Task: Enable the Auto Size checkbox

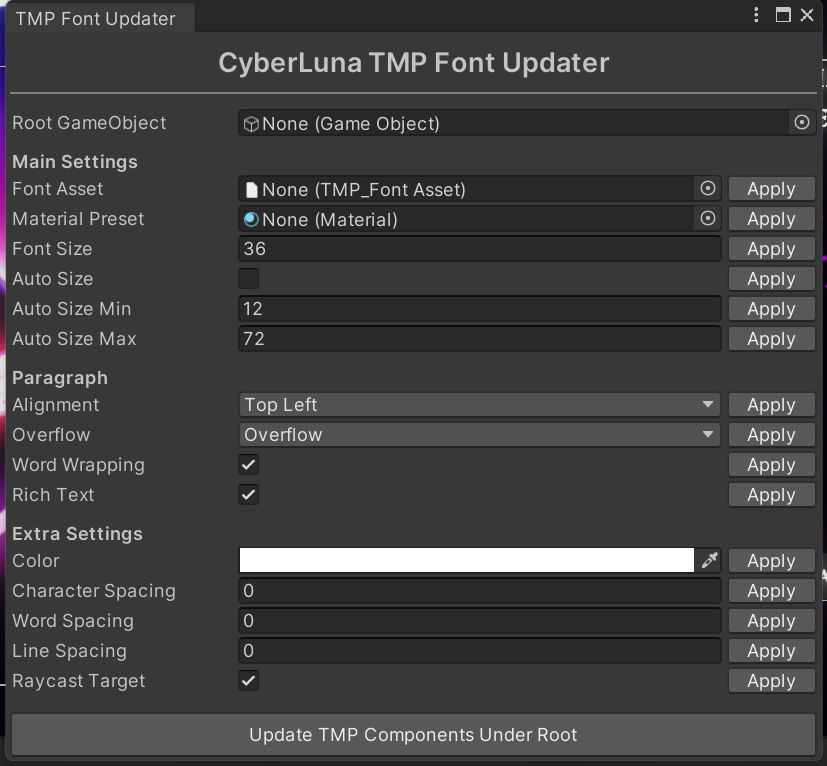Action: (x=249, y=279)
